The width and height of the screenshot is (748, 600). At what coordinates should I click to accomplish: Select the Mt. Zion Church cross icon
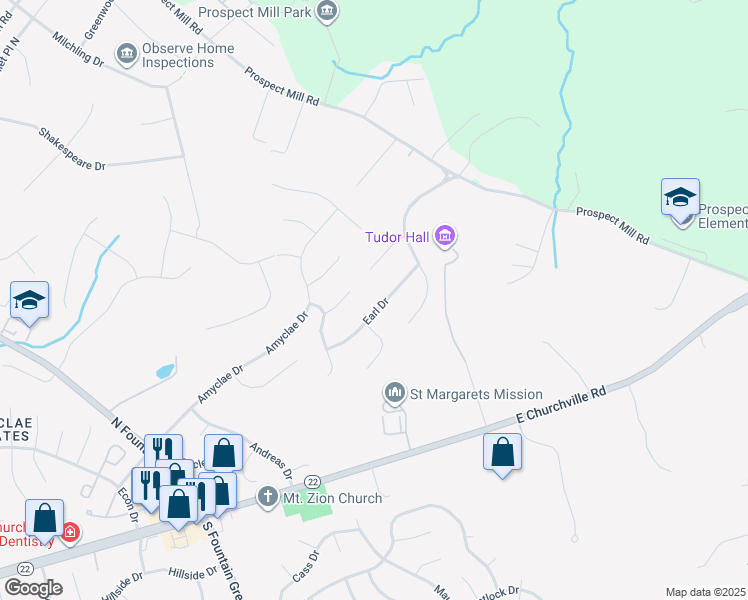click(268, 497)
